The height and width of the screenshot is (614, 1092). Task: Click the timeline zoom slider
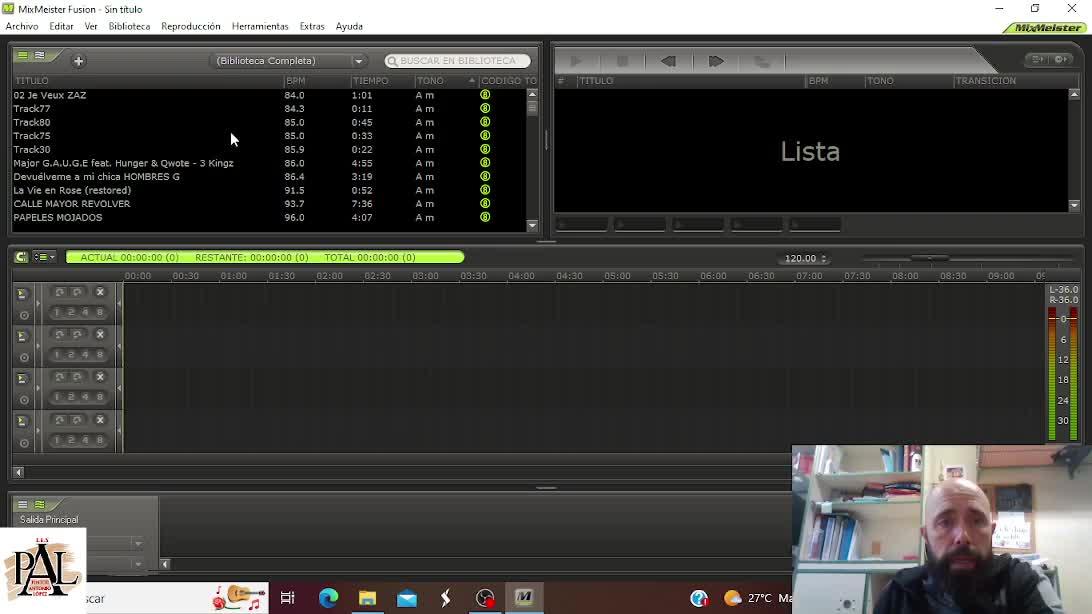[930, 258]
